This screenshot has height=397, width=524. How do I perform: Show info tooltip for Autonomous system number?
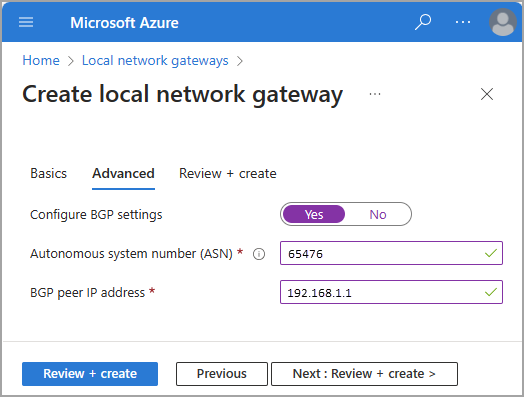[259, 254]
